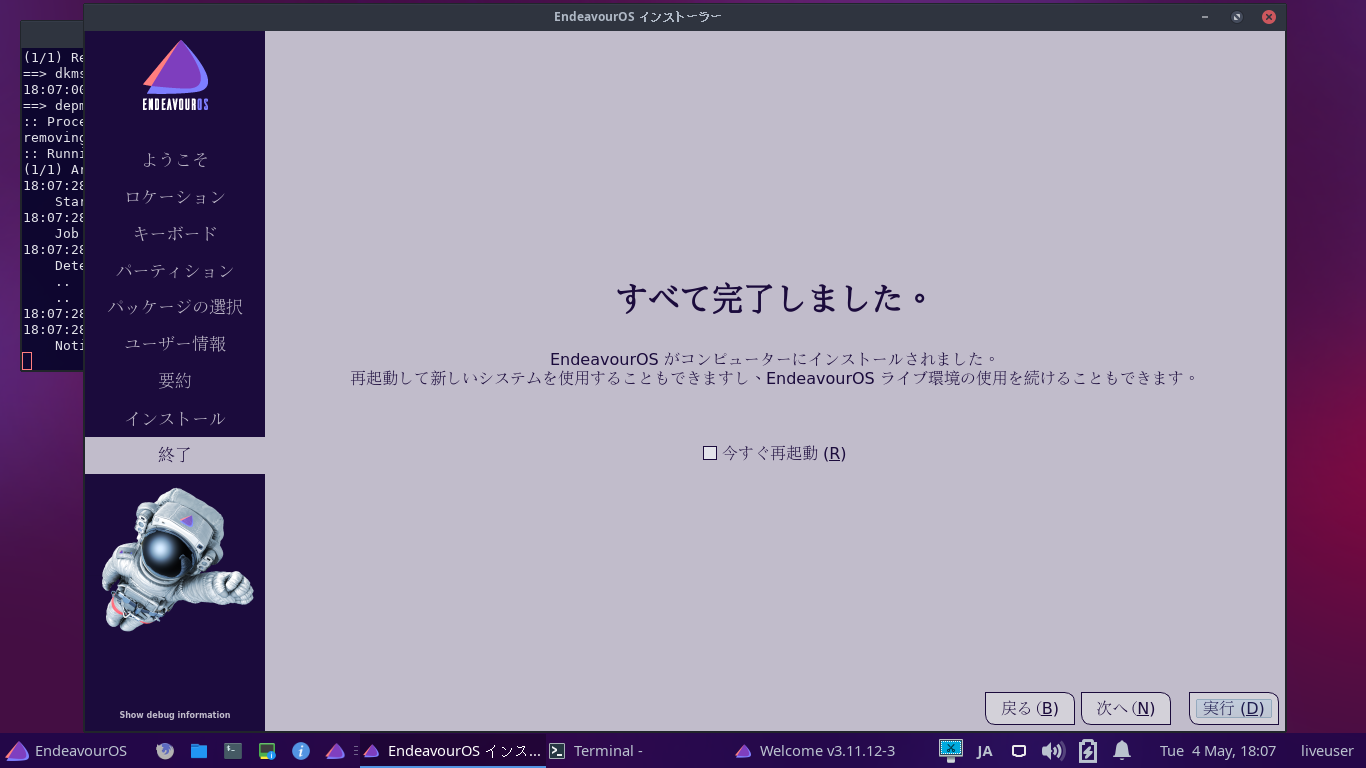Launch Firefox from the panel

(x=165, y=751)
